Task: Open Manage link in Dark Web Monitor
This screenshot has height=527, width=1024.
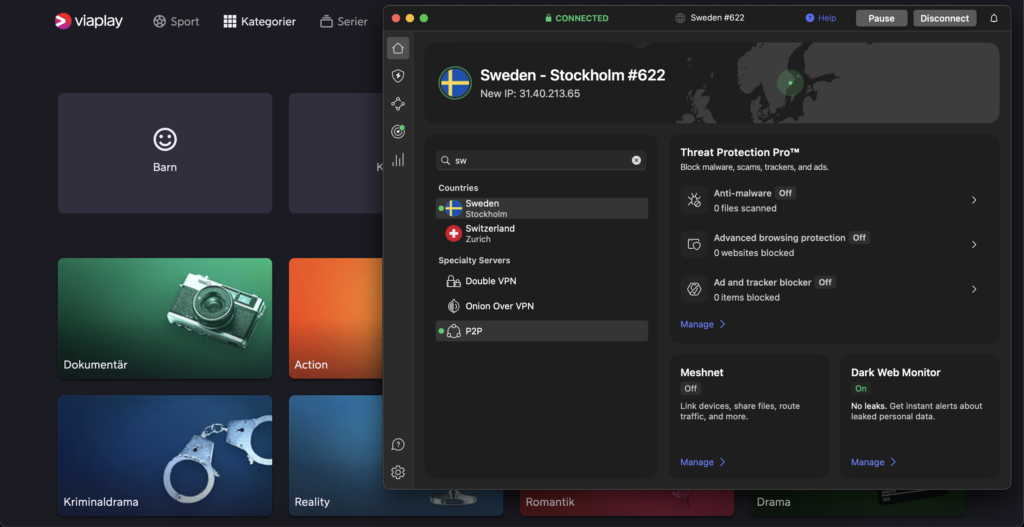Action: click(873, 462)
